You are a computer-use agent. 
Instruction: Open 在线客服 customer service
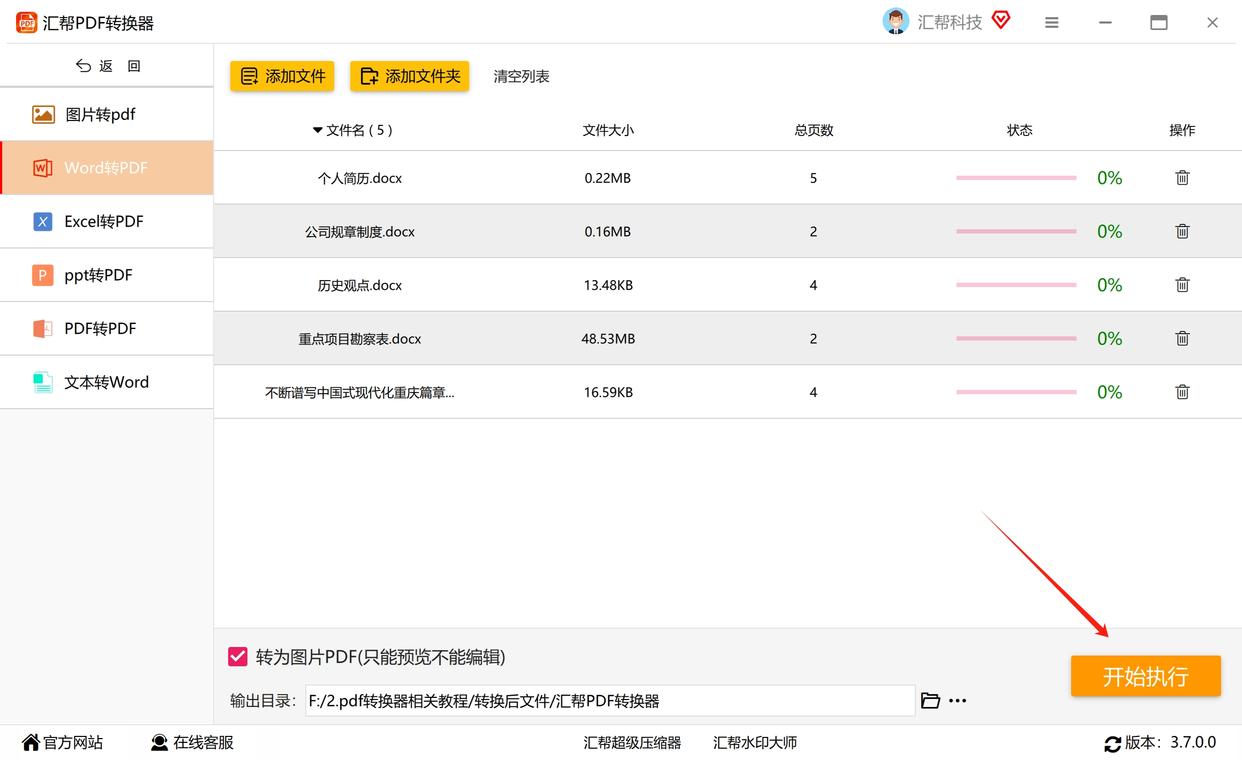(x=190, y=742)
